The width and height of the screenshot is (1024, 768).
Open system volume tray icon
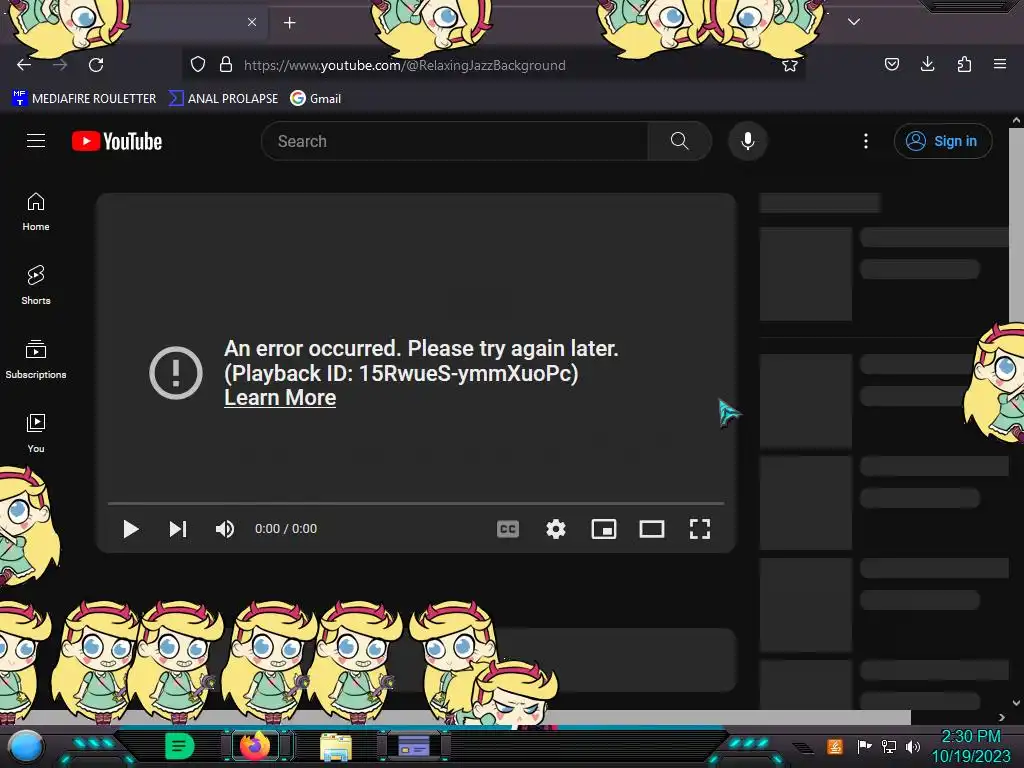click(913, 746)
